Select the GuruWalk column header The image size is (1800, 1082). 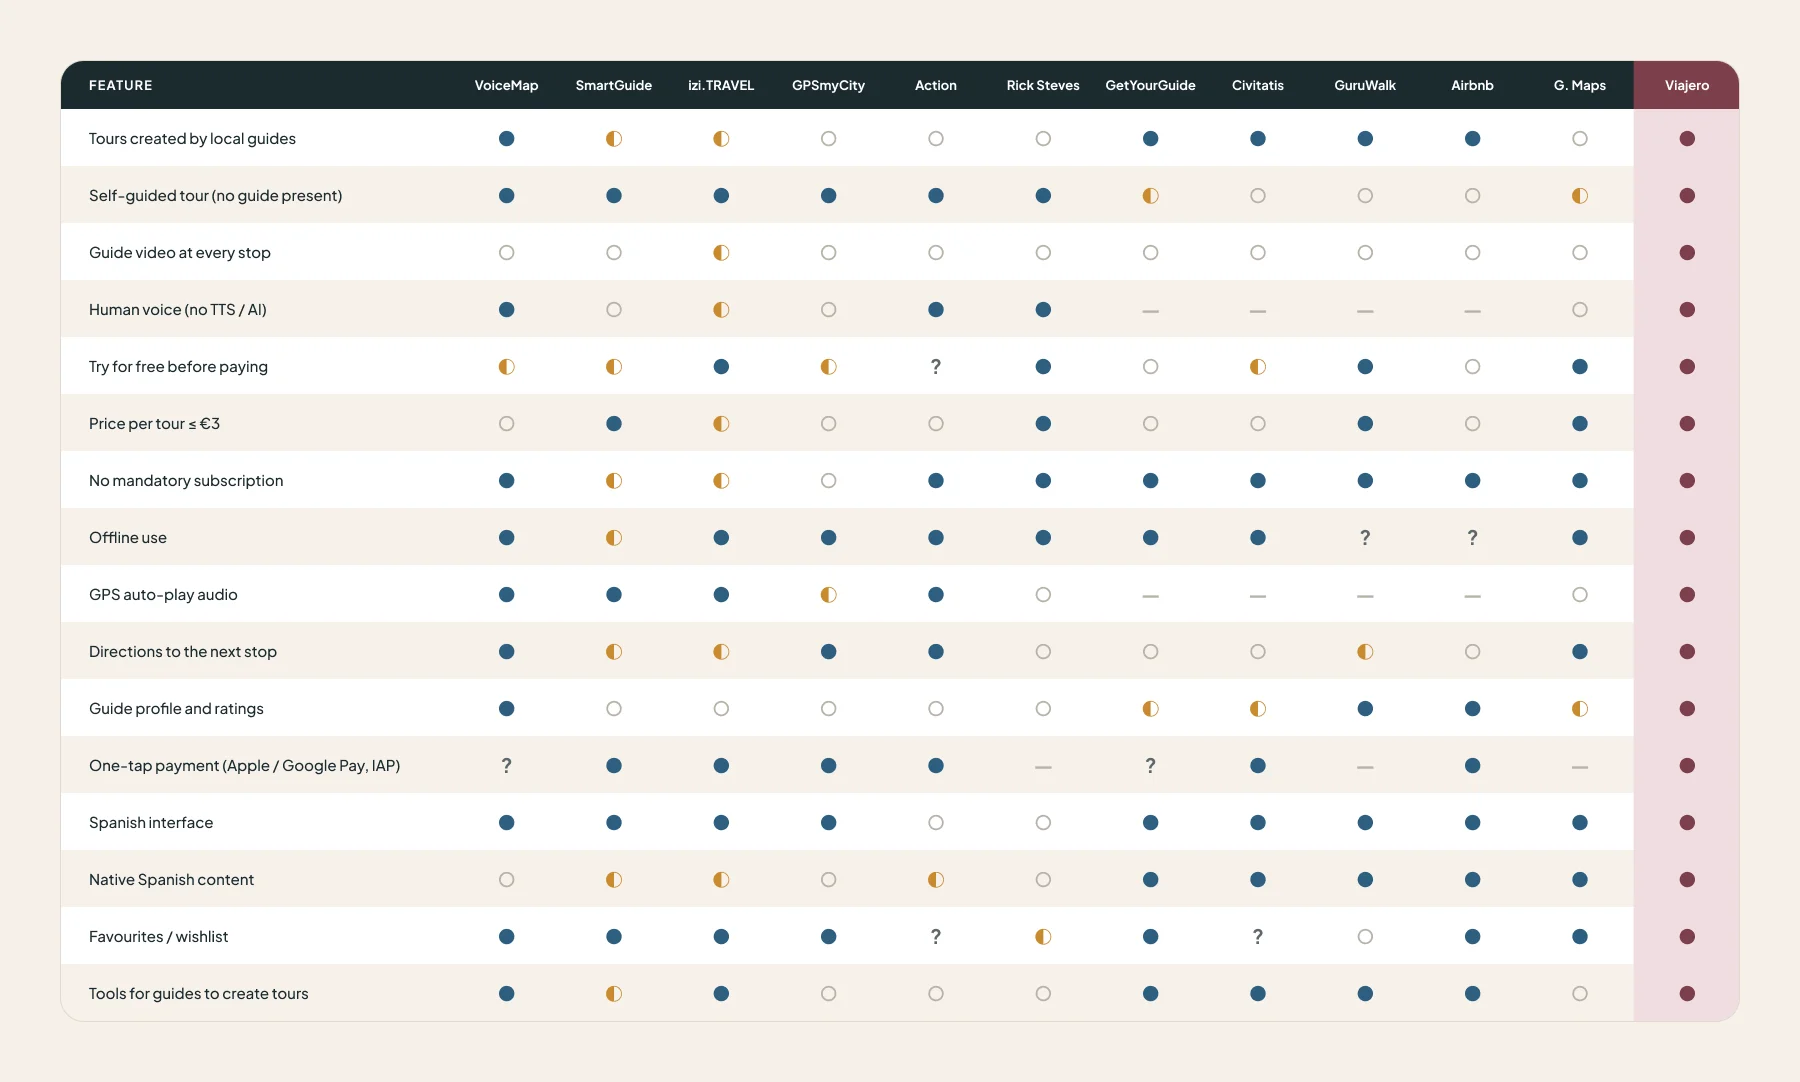pyautogui.click(x=1365, y=86)
